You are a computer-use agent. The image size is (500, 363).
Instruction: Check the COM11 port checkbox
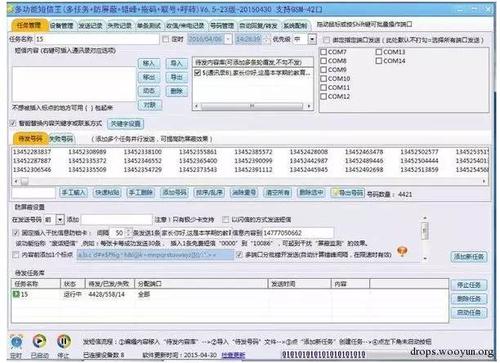click(x=323, y=87)
